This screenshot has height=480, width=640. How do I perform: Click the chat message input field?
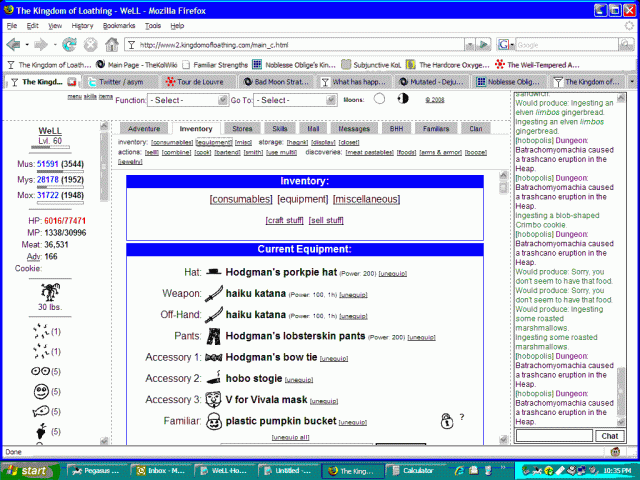[554, 436]
